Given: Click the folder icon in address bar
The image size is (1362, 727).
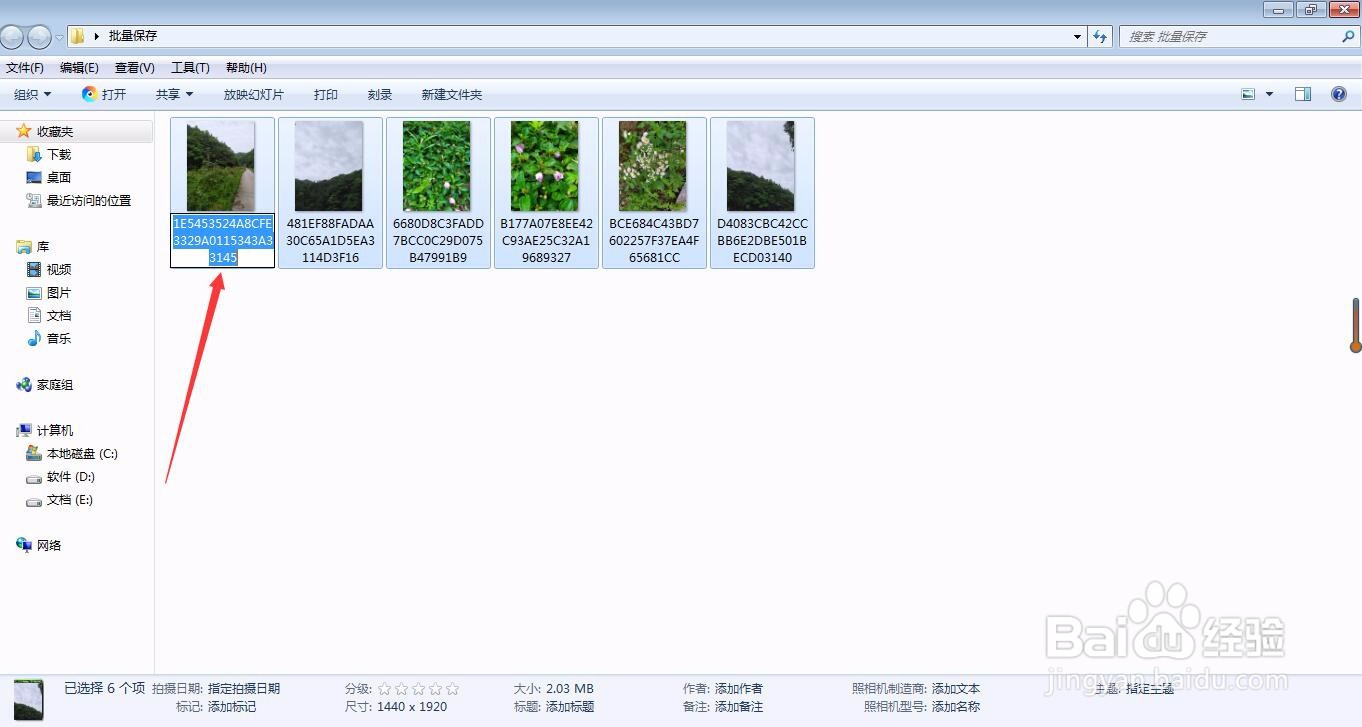Looking at the screenshot, I should (77, 36).
